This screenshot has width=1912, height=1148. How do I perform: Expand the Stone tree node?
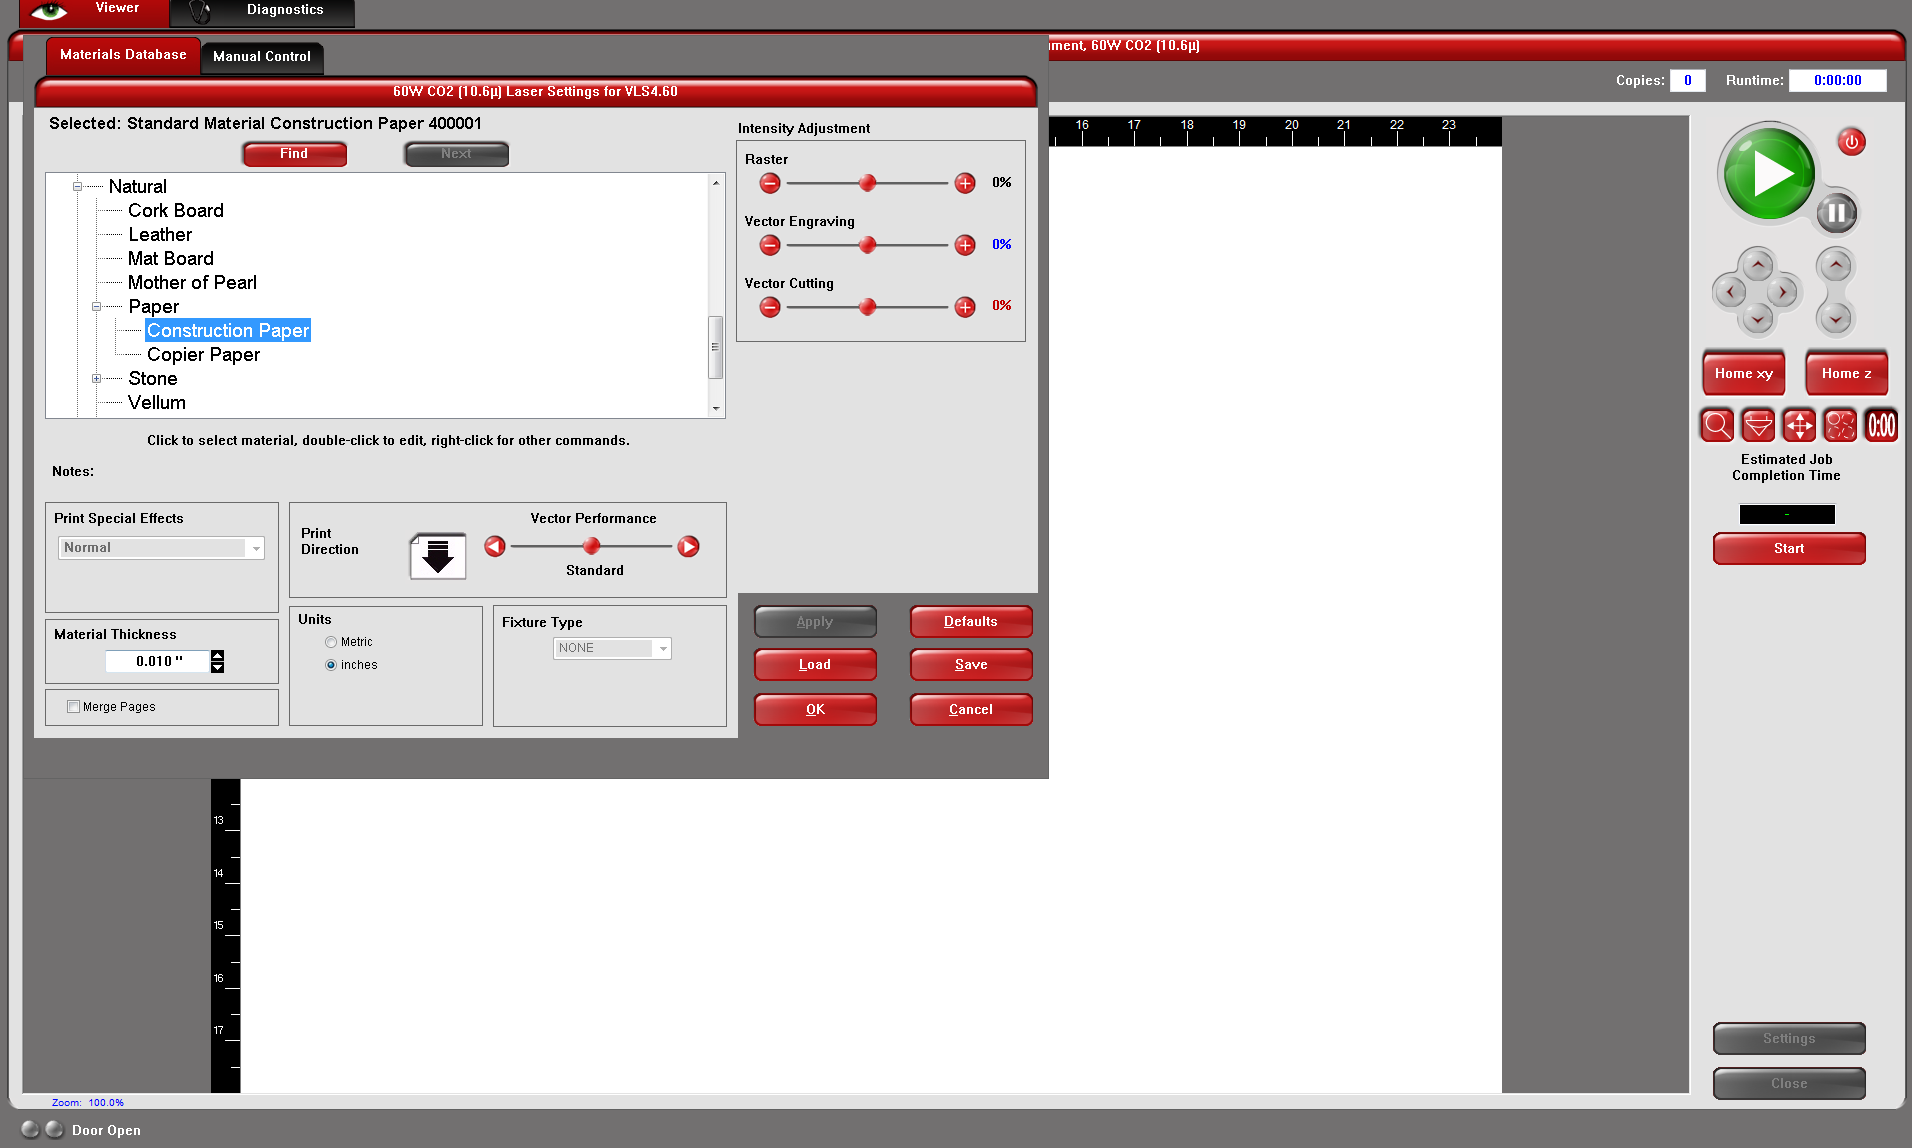coord(97,379)
